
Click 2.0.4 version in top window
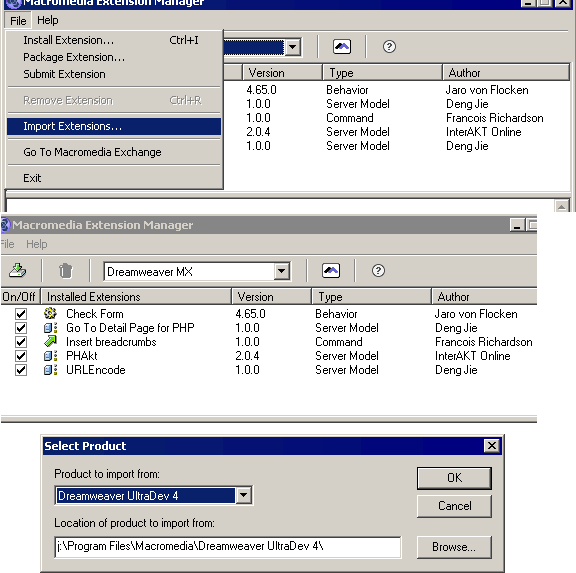[258, 132]
